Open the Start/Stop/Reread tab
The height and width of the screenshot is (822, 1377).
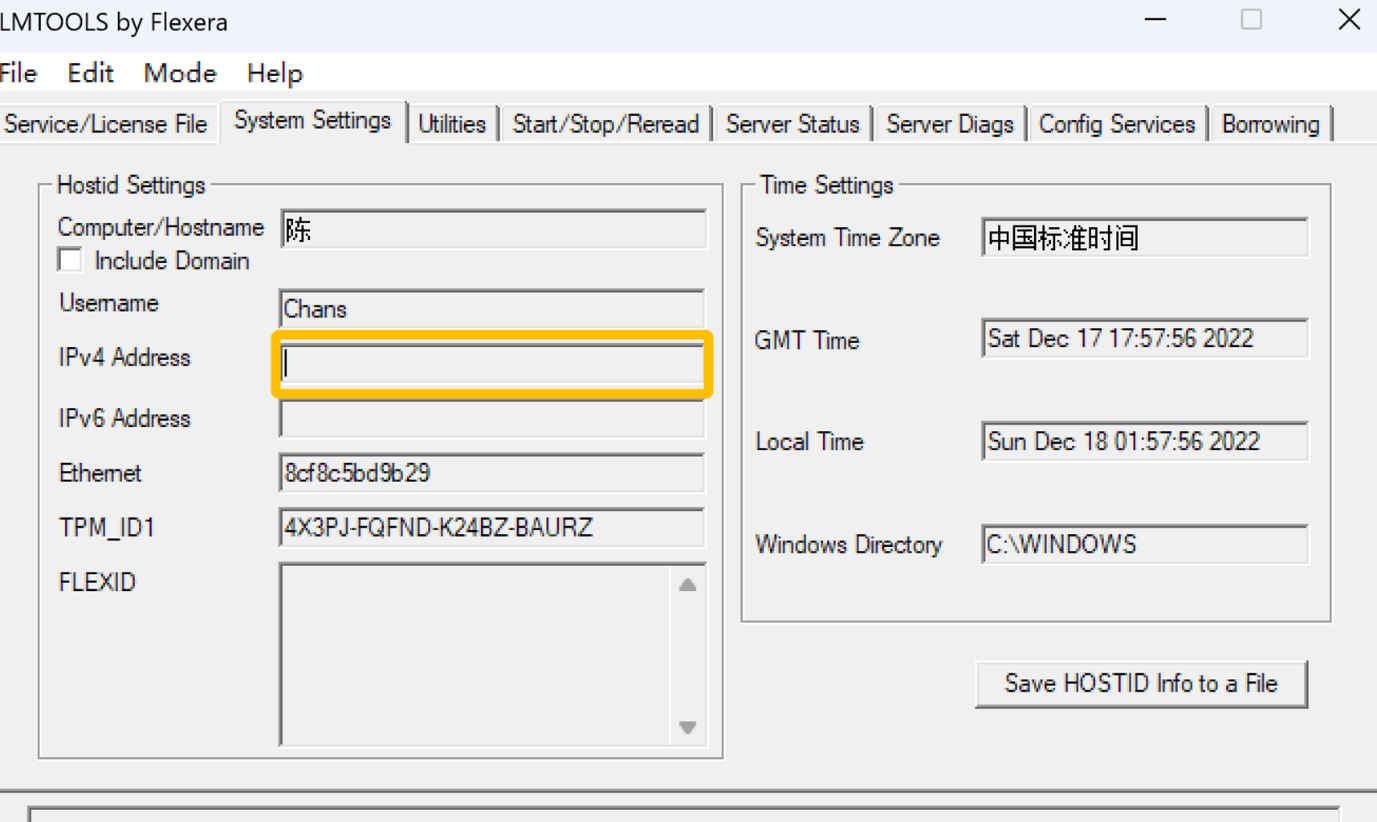click(x=605, y=124)
